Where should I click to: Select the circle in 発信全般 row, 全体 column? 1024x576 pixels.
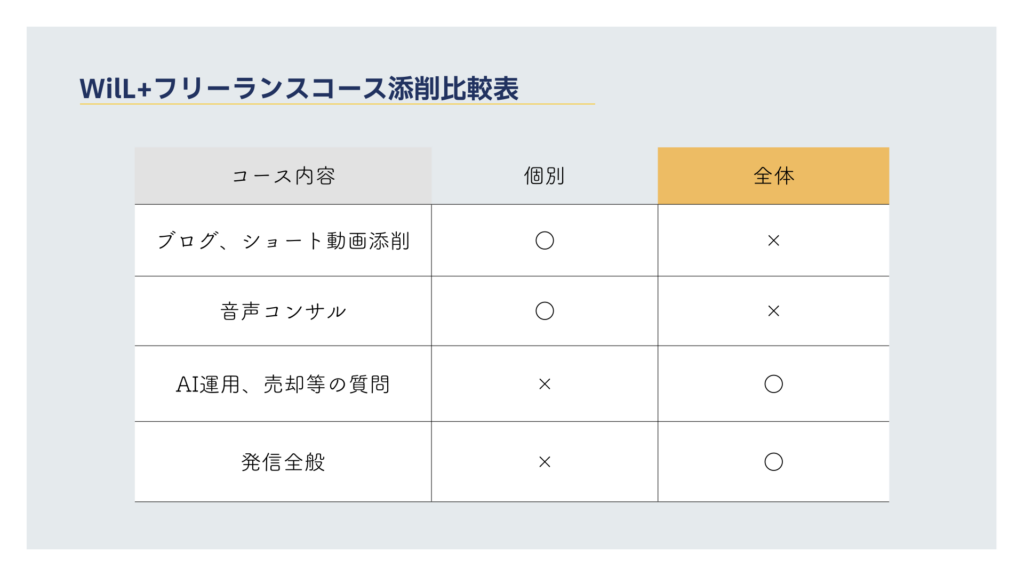(773, 462)
